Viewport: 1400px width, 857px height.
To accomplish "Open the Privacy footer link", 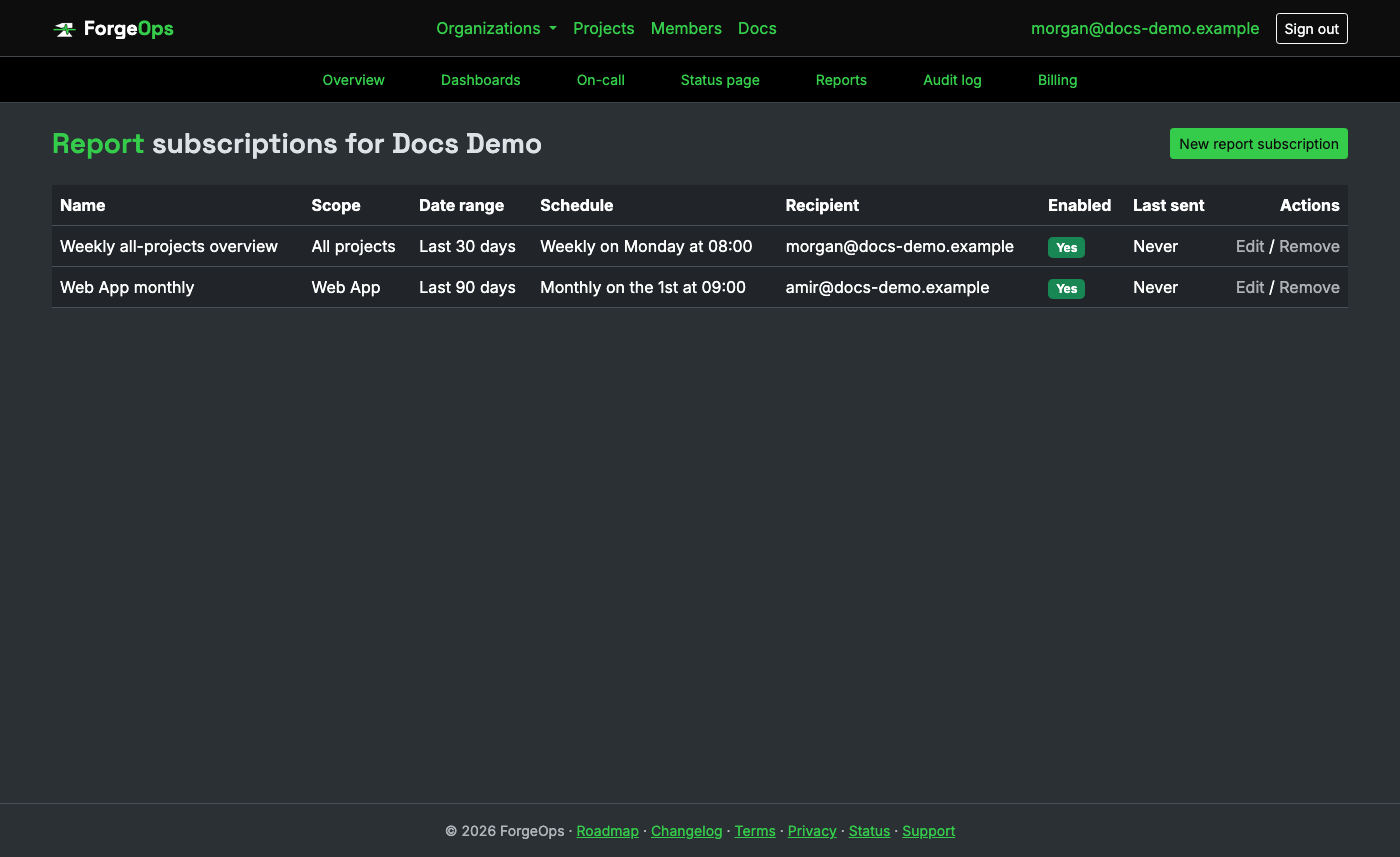I will [812, 831].
